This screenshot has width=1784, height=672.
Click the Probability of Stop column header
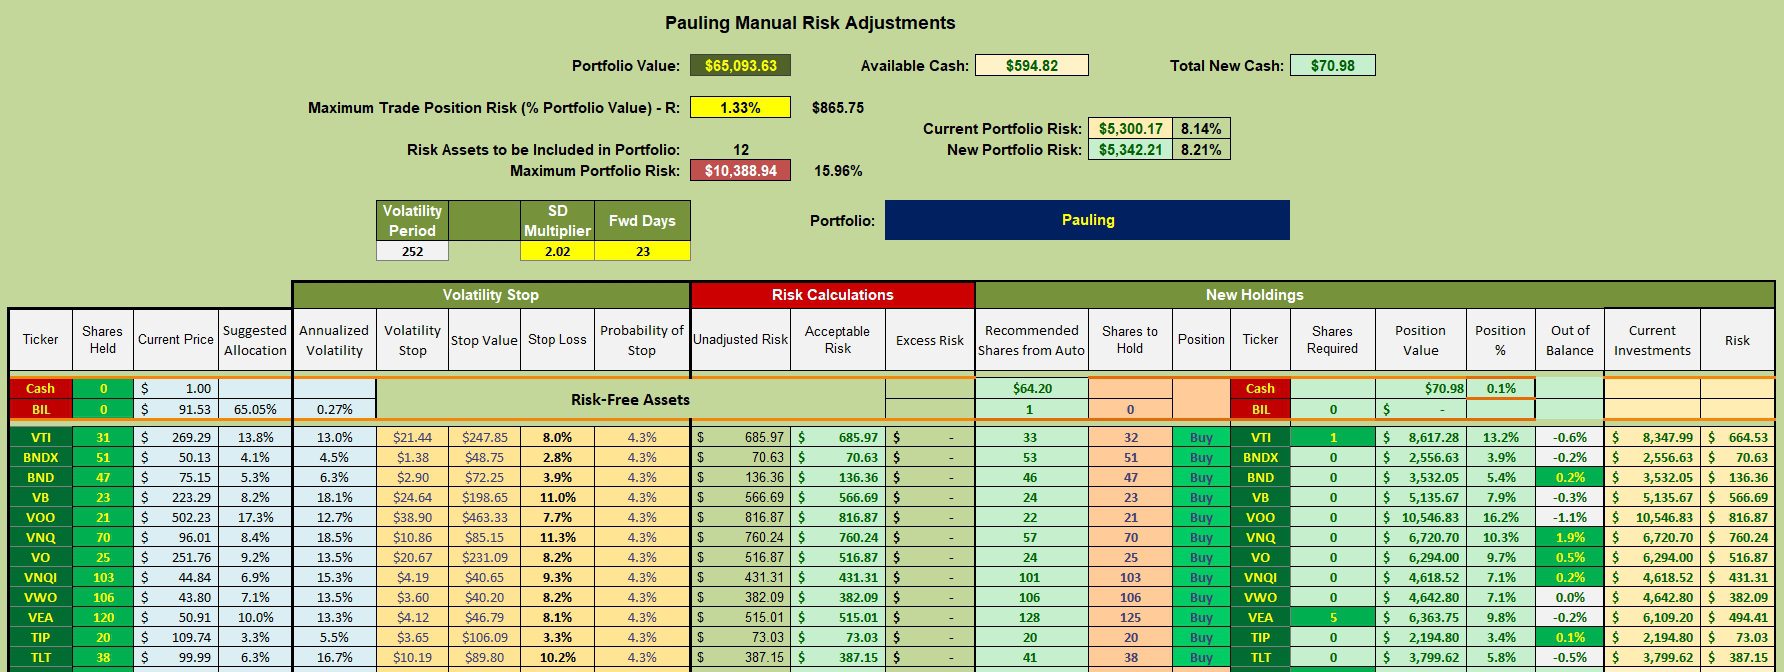642,340
